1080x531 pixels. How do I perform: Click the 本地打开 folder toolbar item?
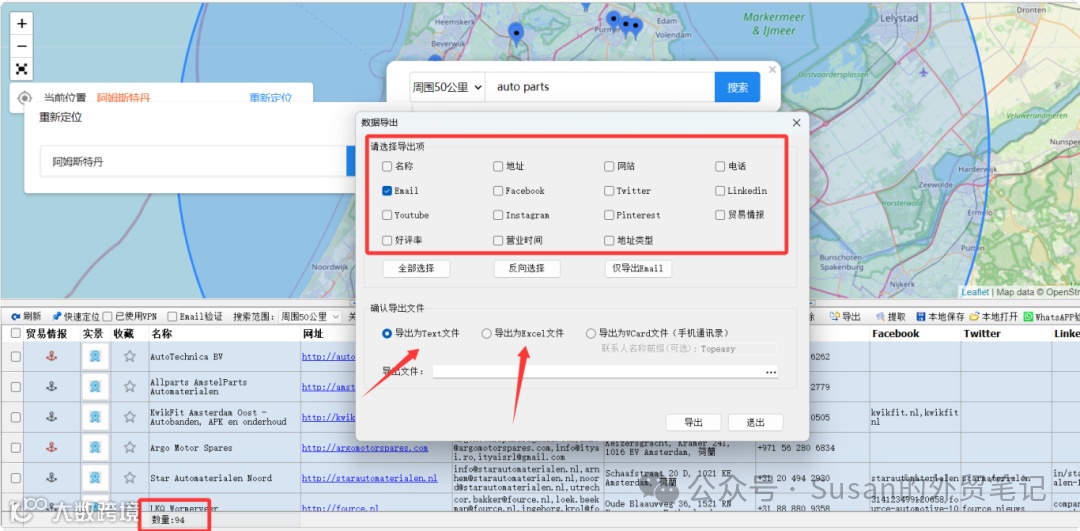[x=993, y=317]
